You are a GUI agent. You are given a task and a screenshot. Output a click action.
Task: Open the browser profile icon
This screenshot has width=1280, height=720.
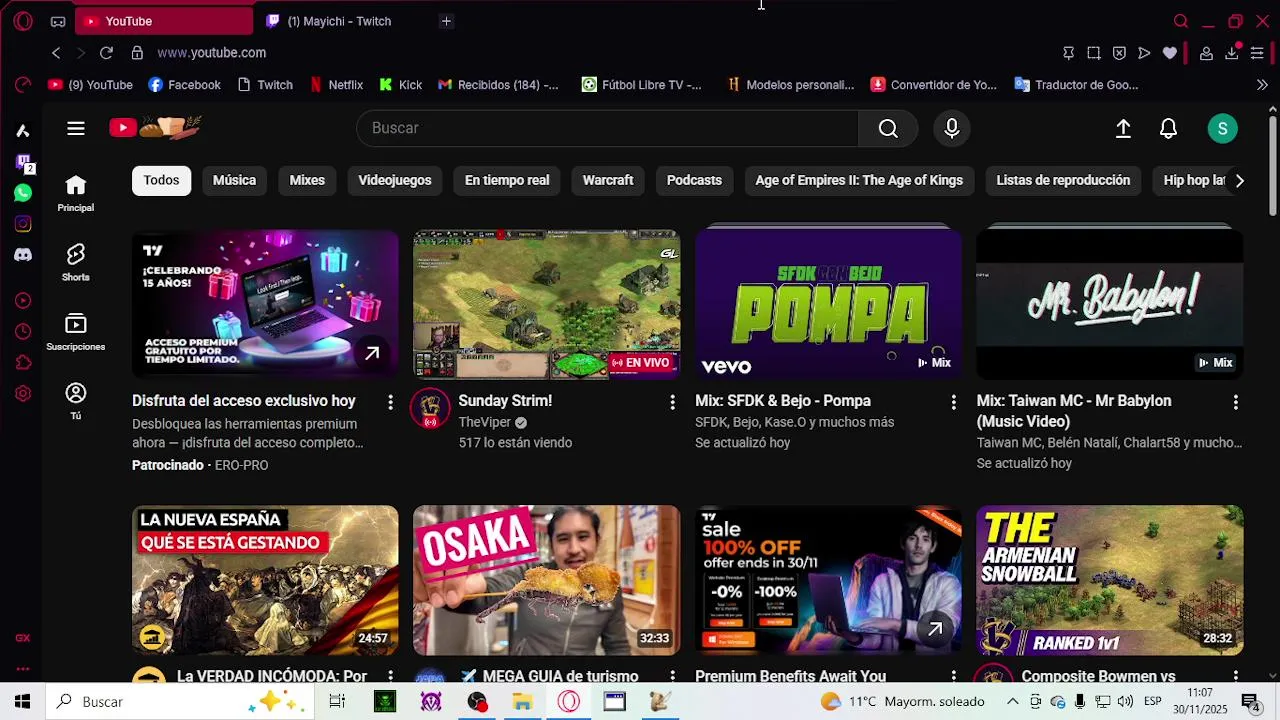(x=1206, y=53)
